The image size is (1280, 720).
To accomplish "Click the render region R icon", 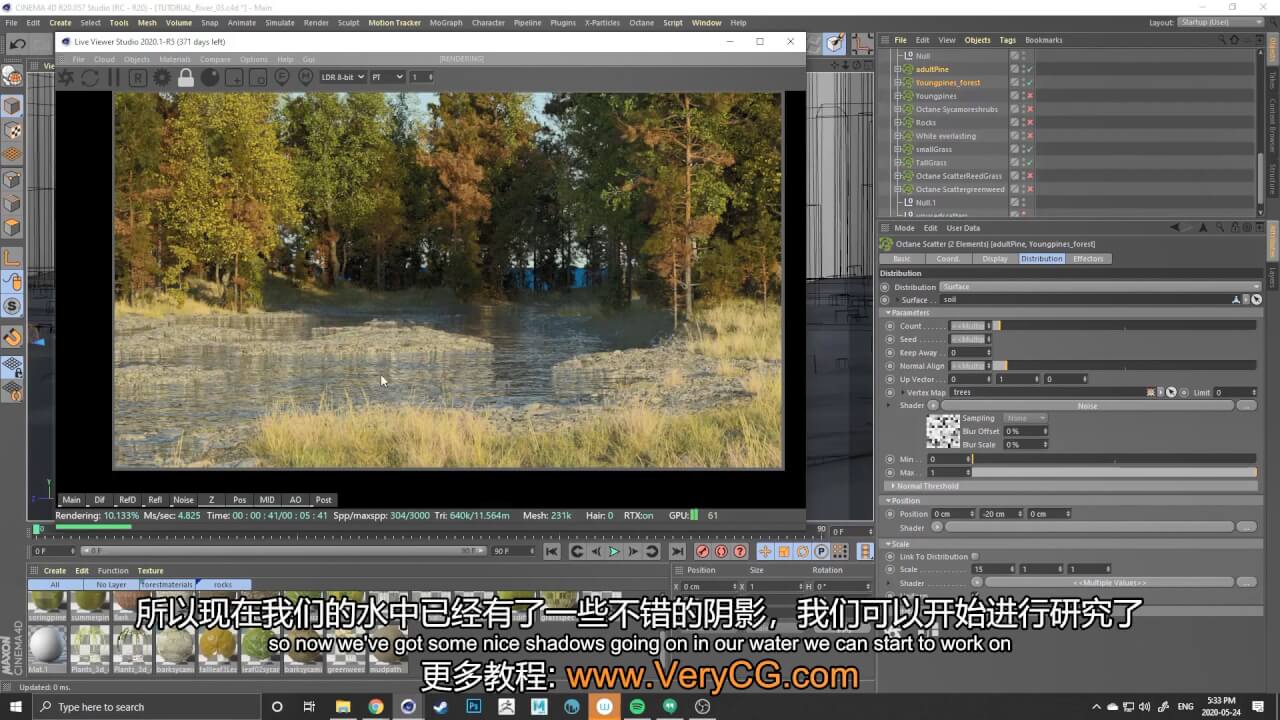I will coord(137,77).
